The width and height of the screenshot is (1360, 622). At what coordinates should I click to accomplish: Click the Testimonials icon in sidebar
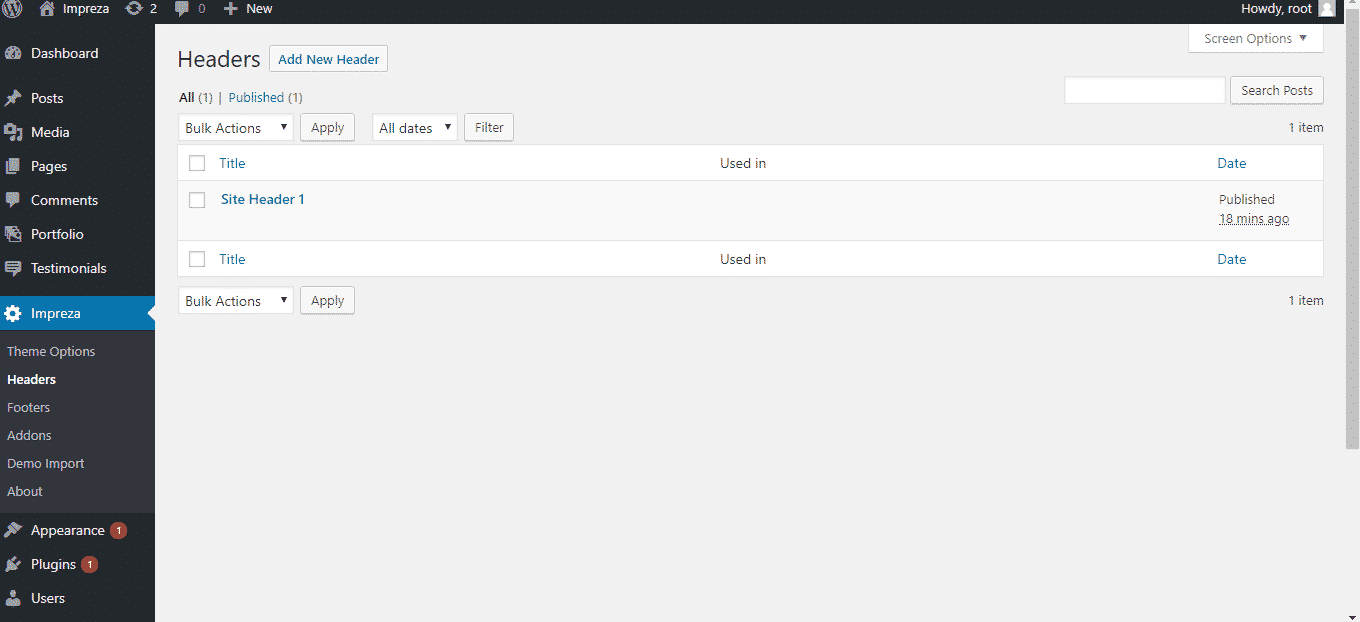(x=13, y=268)
